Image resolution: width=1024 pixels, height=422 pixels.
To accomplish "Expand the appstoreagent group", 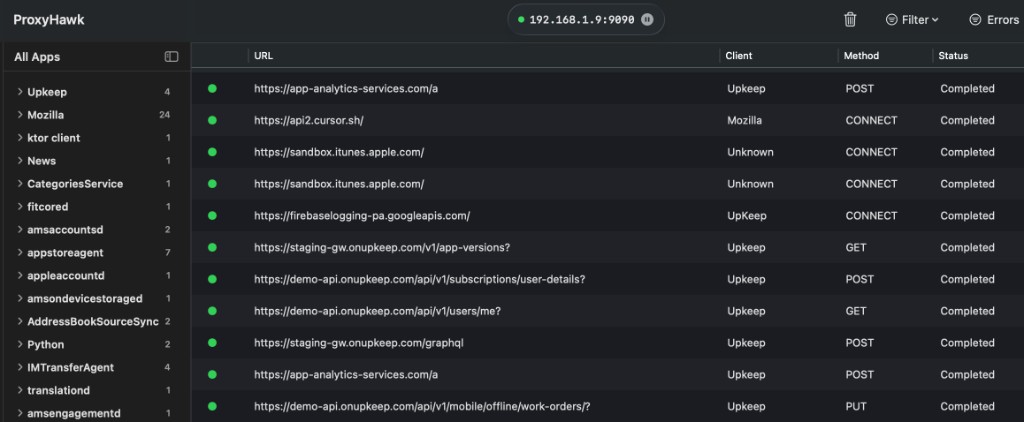I will (x=20, y=252).
